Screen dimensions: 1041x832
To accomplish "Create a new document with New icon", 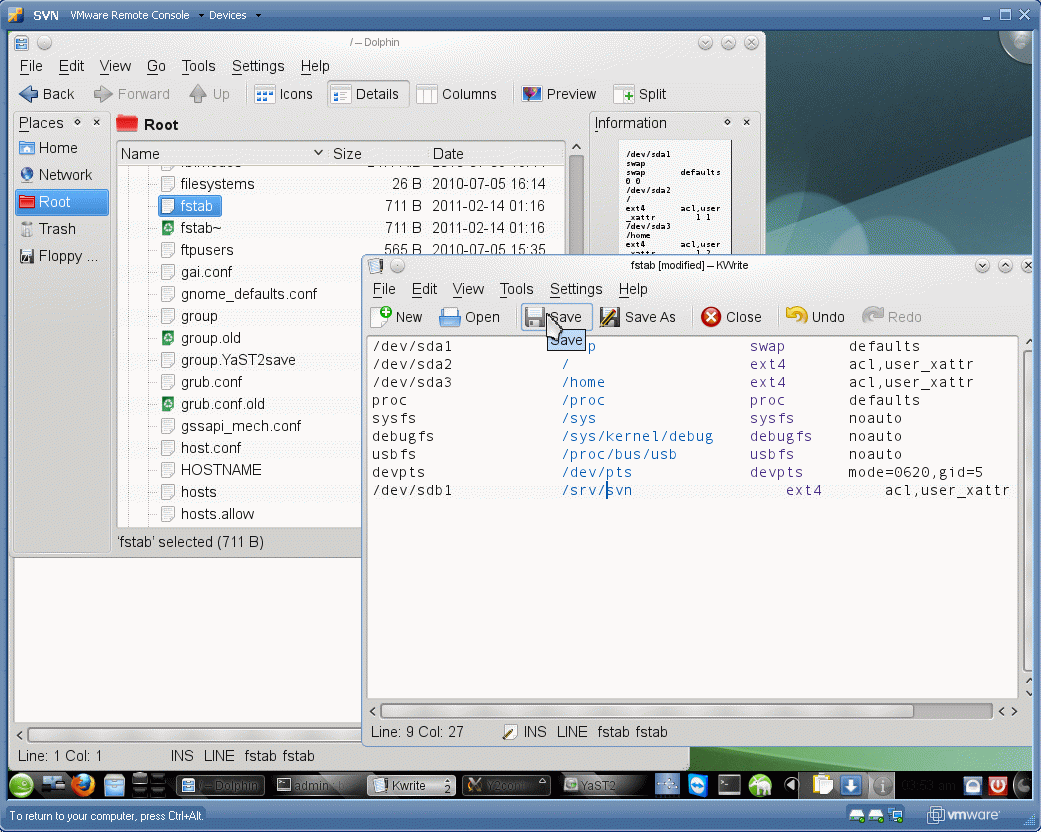I will (x=382, y=317).
